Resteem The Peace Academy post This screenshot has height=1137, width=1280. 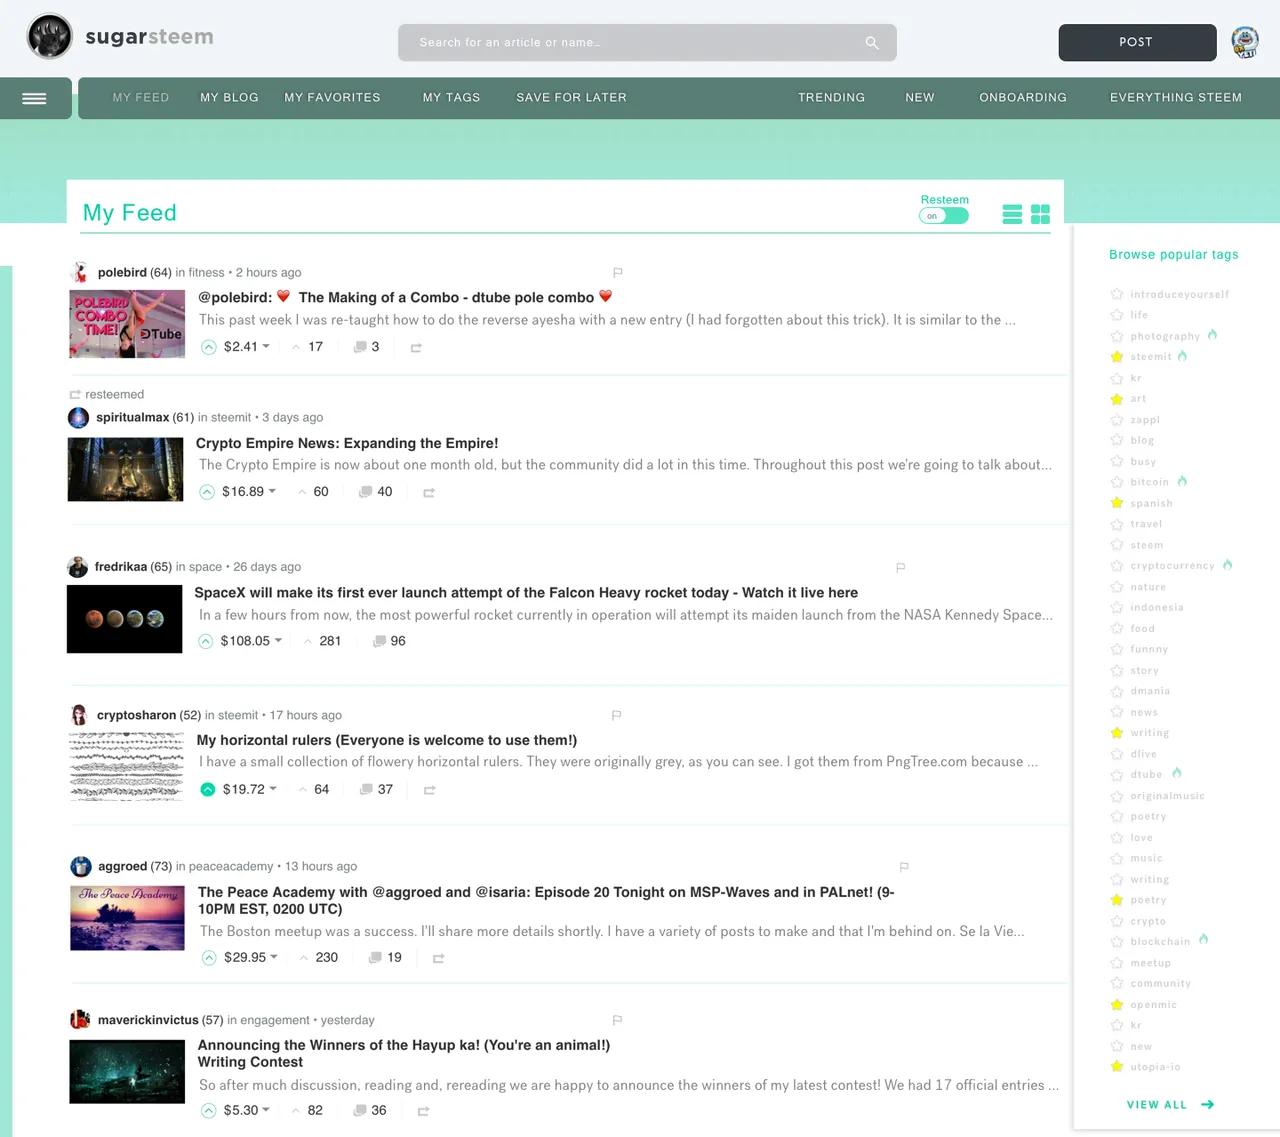(x=438, y=959)
